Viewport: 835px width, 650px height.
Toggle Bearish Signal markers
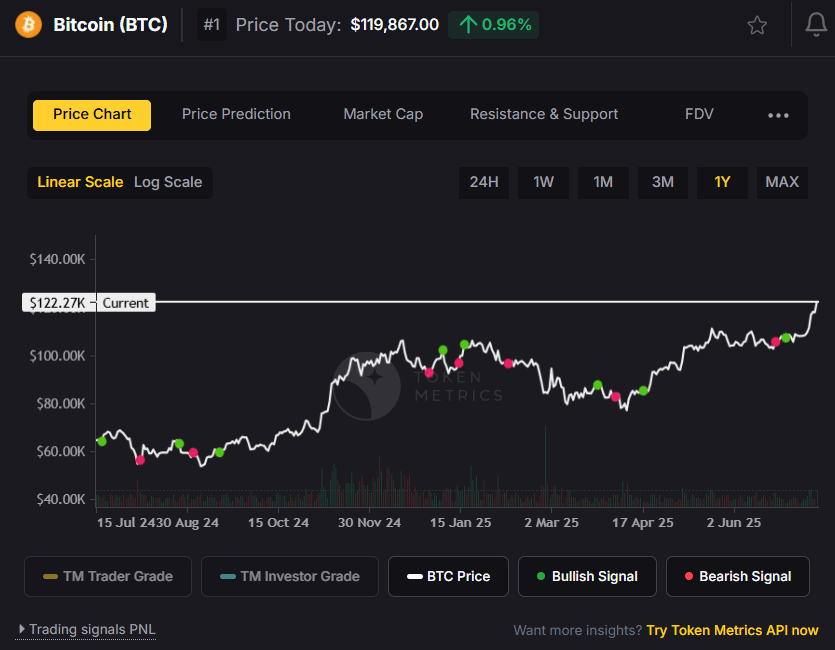tap(738, 577)
